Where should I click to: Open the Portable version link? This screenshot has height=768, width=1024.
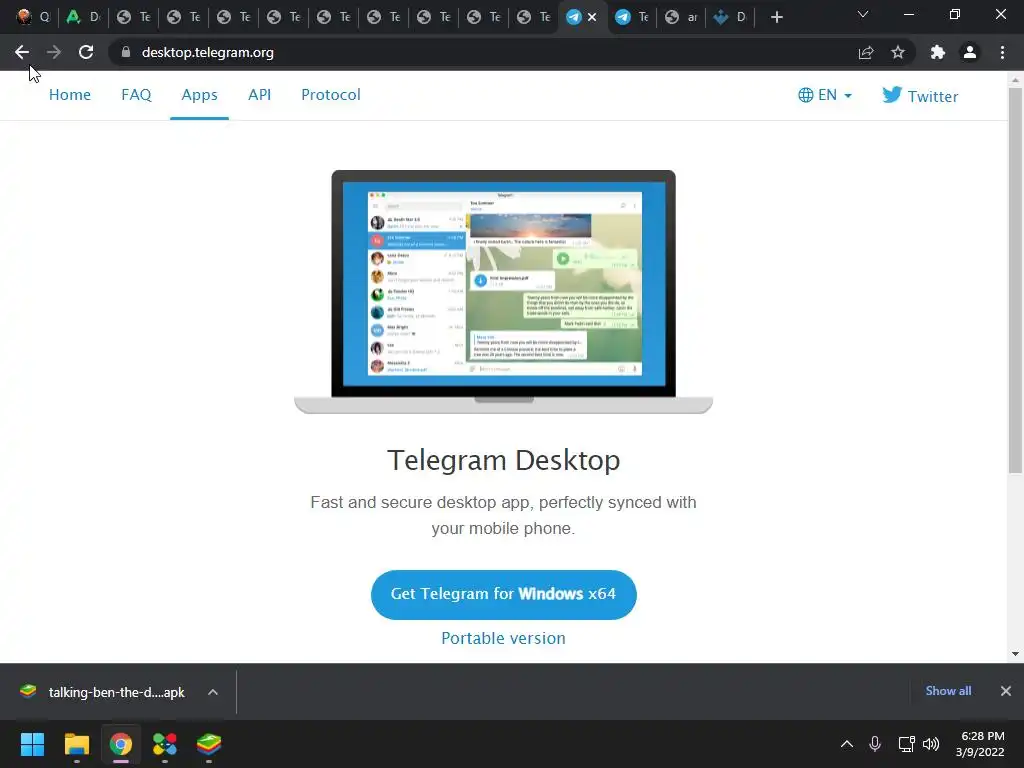click(504, 638)
